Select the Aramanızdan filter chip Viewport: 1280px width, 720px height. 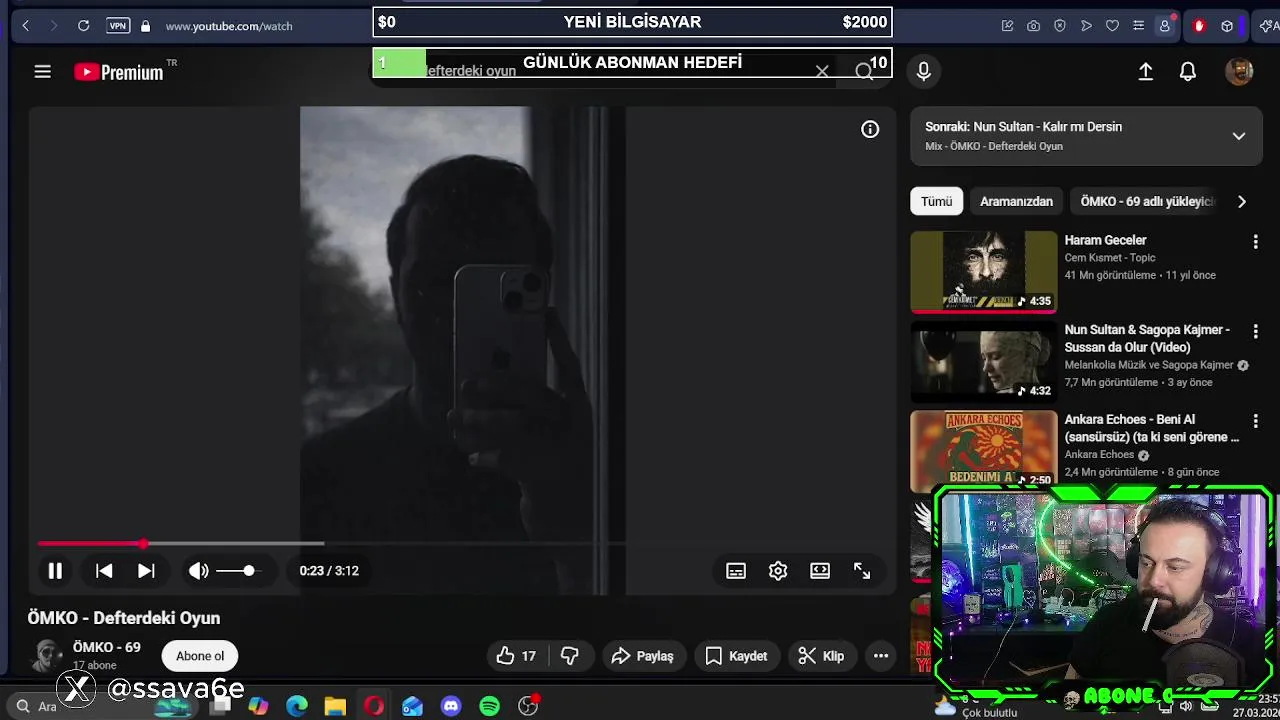click(x=1016, y=201)
